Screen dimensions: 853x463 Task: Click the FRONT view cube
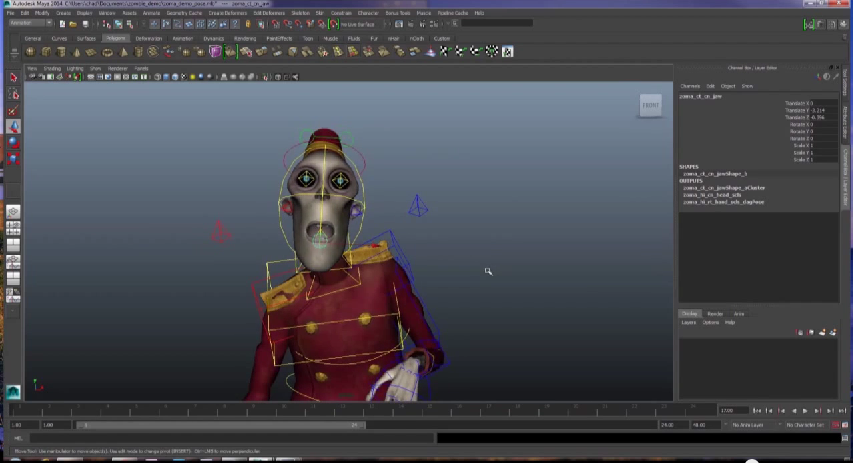(x=650, y=105)
